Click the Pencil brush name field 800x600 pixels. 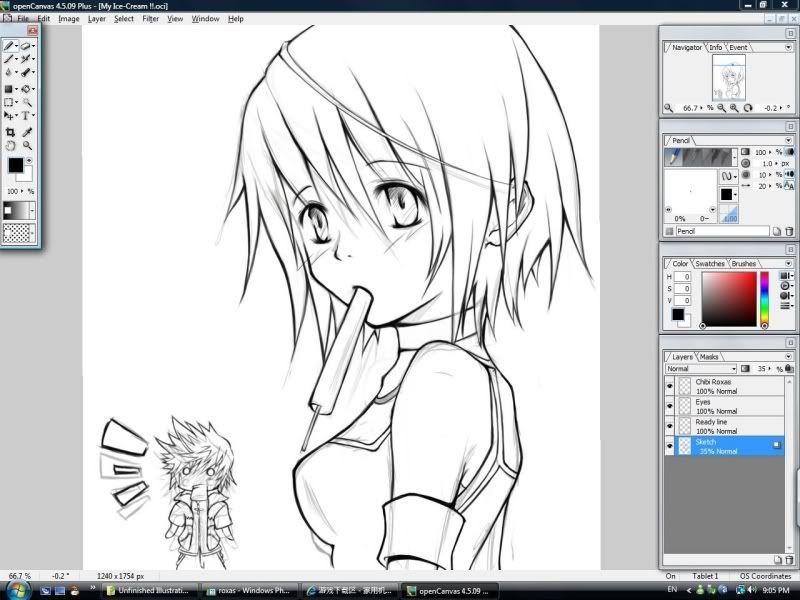722,231
